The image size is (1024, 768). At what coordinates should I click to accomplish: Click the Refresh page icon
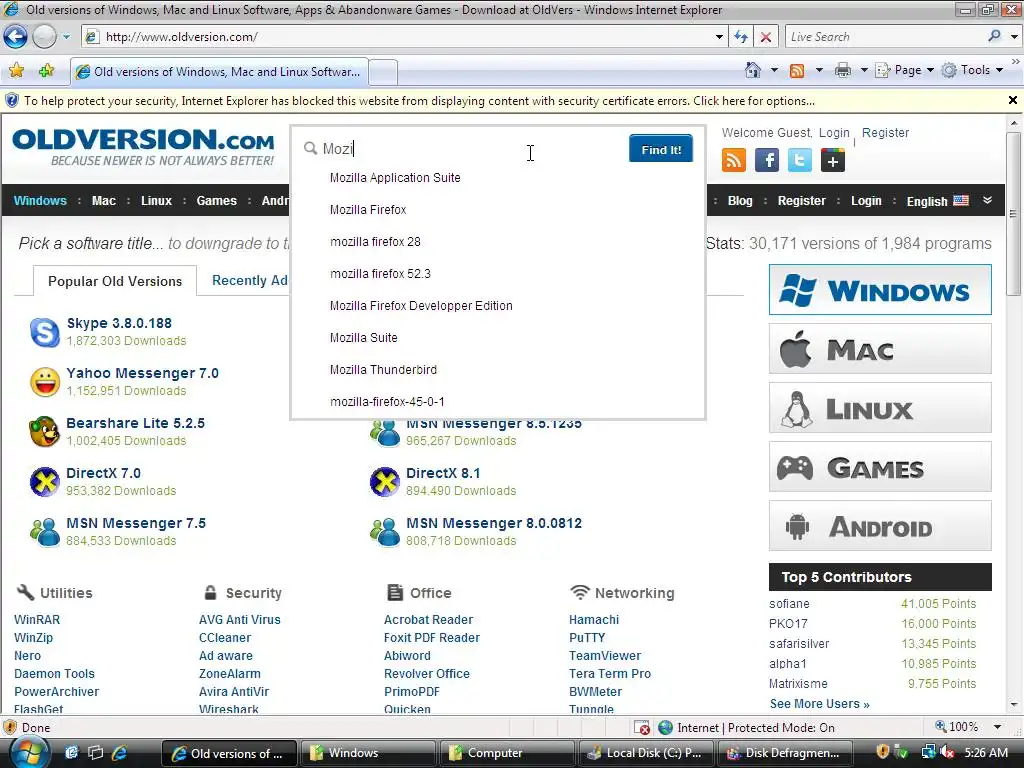(741, 37)
